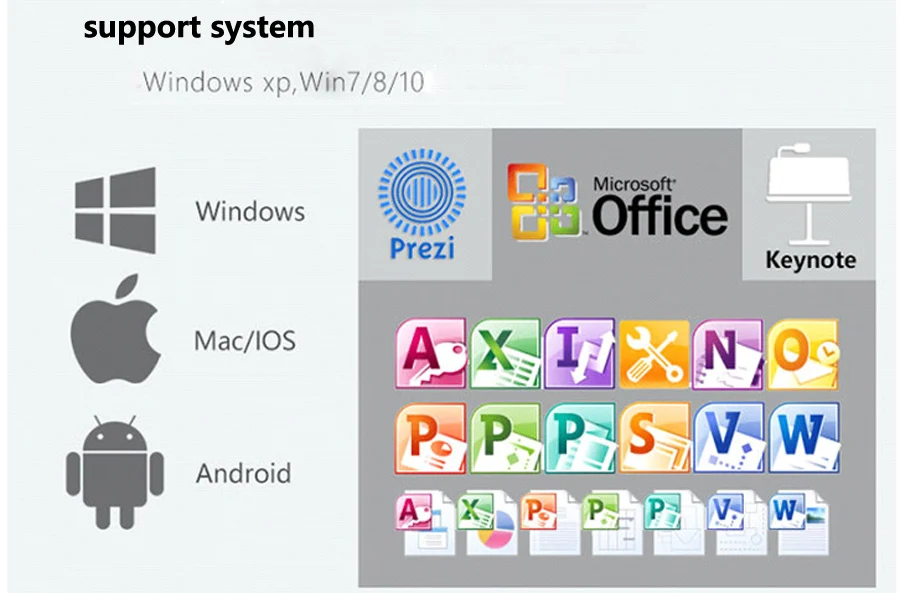Select the Visio document file icon

[737, 522]
